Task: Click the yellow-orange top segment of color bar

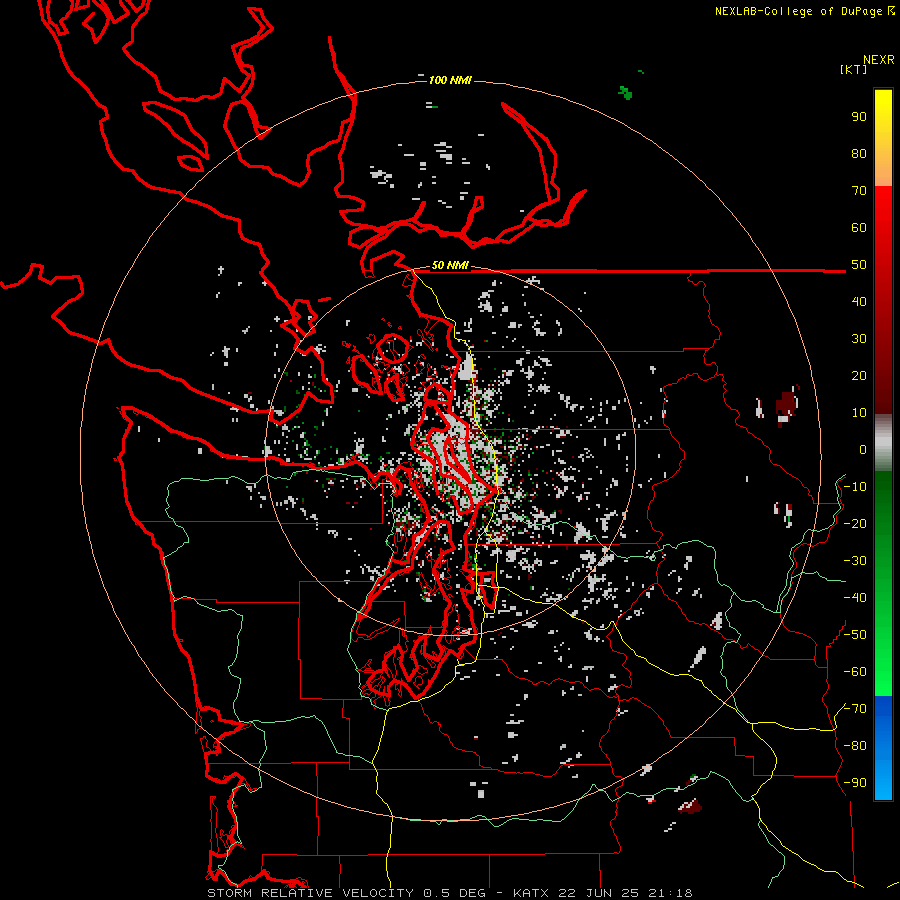Action: [883, 138]
